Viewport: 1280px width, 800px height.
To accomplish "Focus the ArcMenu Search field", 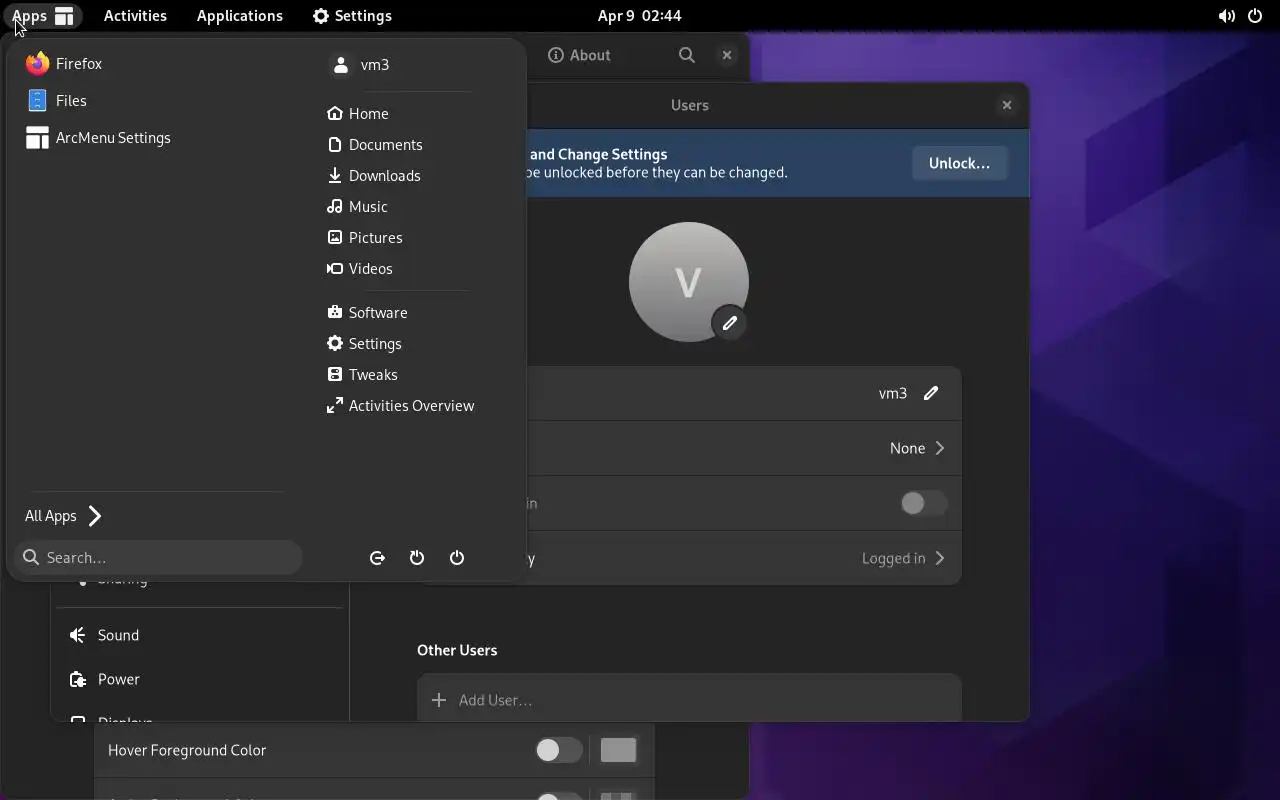I will click(159, 558).
